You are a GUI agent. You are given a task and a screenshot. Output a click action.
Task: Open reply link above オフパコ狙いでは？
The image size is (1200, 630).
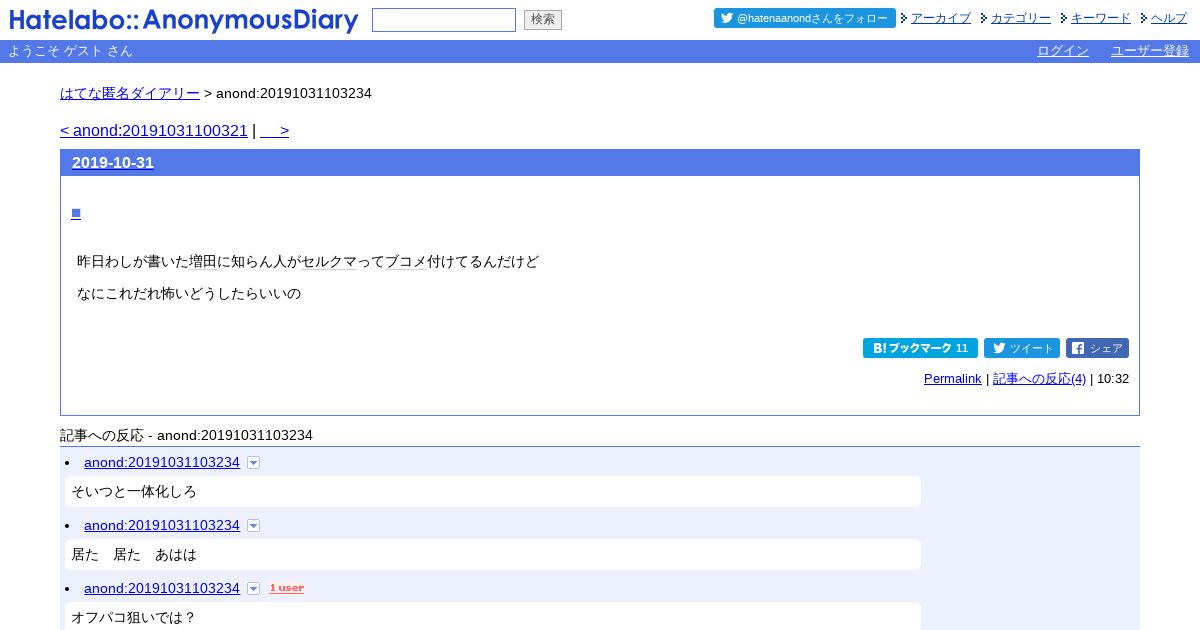pos(162,588)
